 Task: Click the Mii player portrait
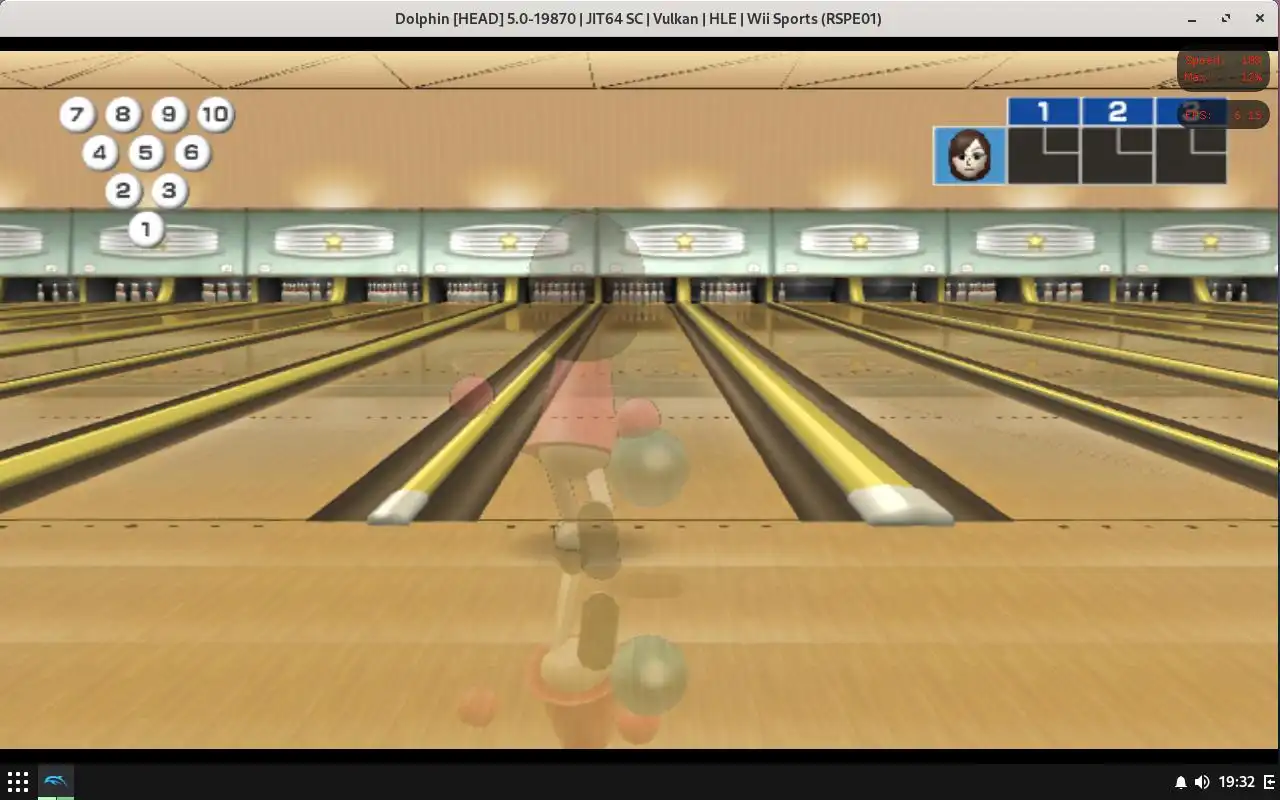point(969,155)
